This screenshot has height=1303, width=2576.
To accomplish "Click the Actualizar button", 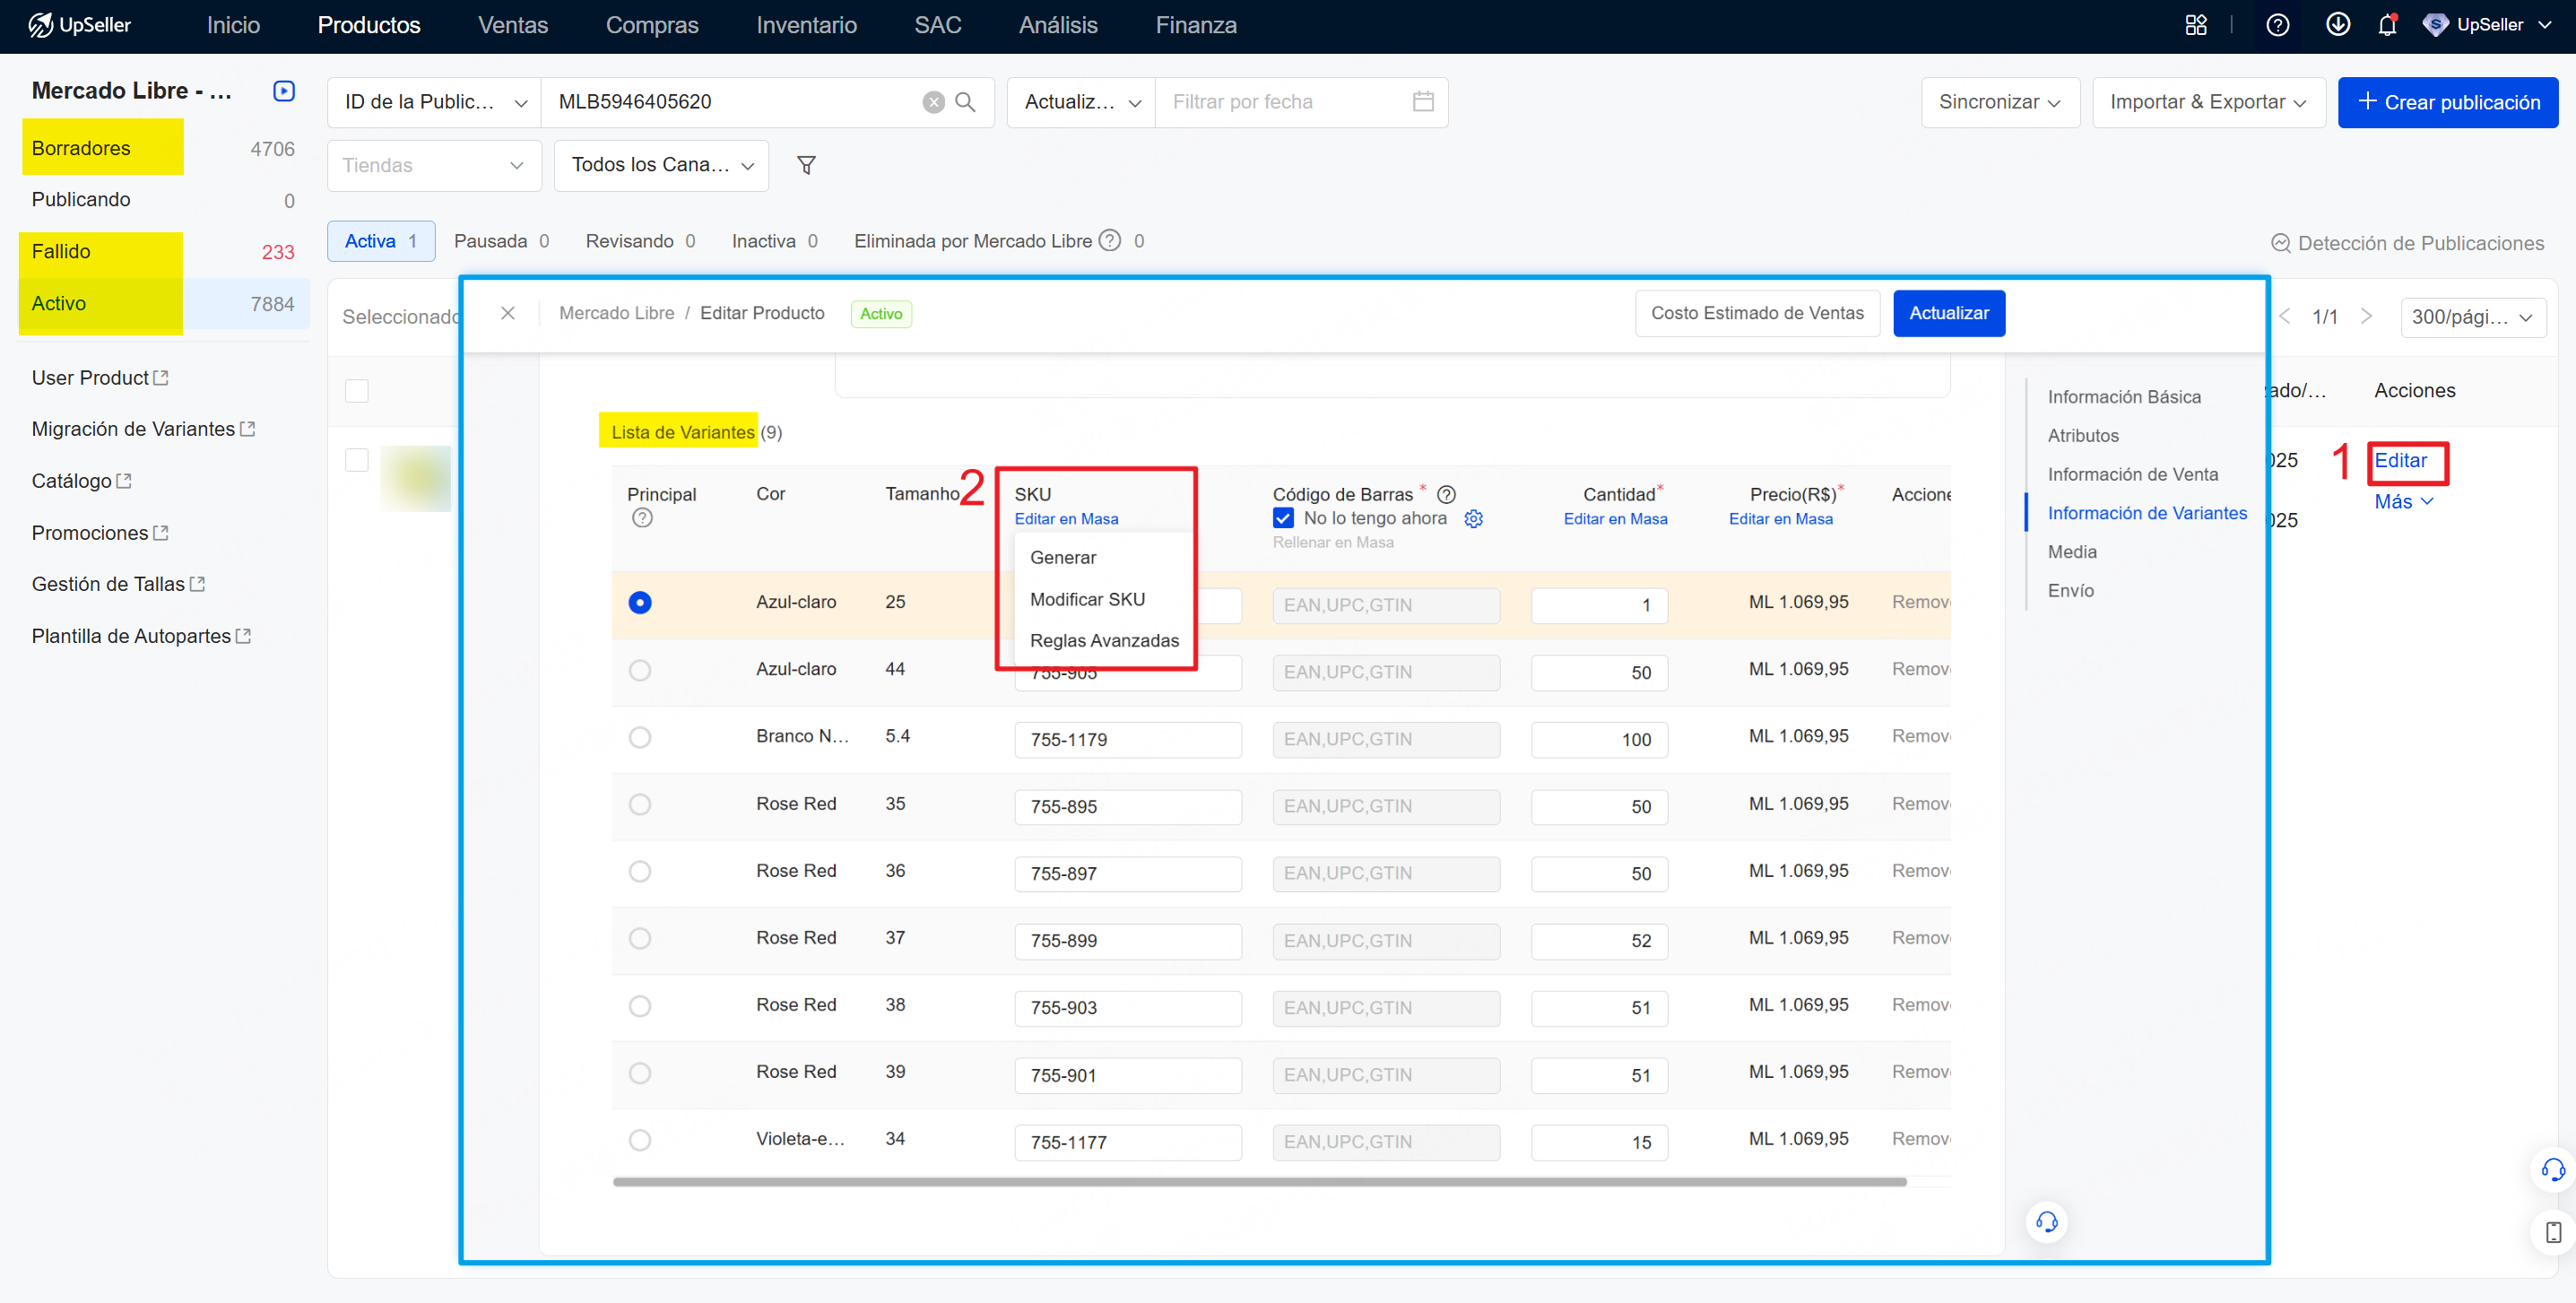I will pos(1948,313).
